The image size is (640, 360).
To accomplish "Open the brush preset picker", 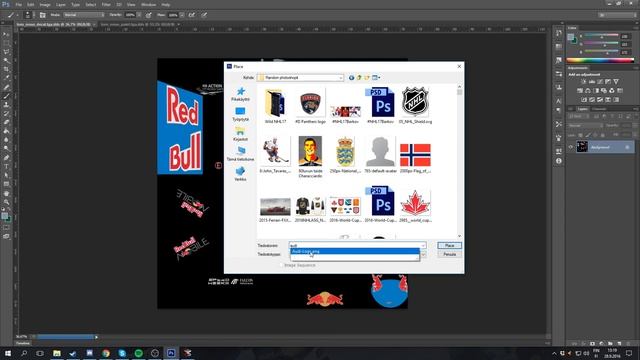I will 28,15.
